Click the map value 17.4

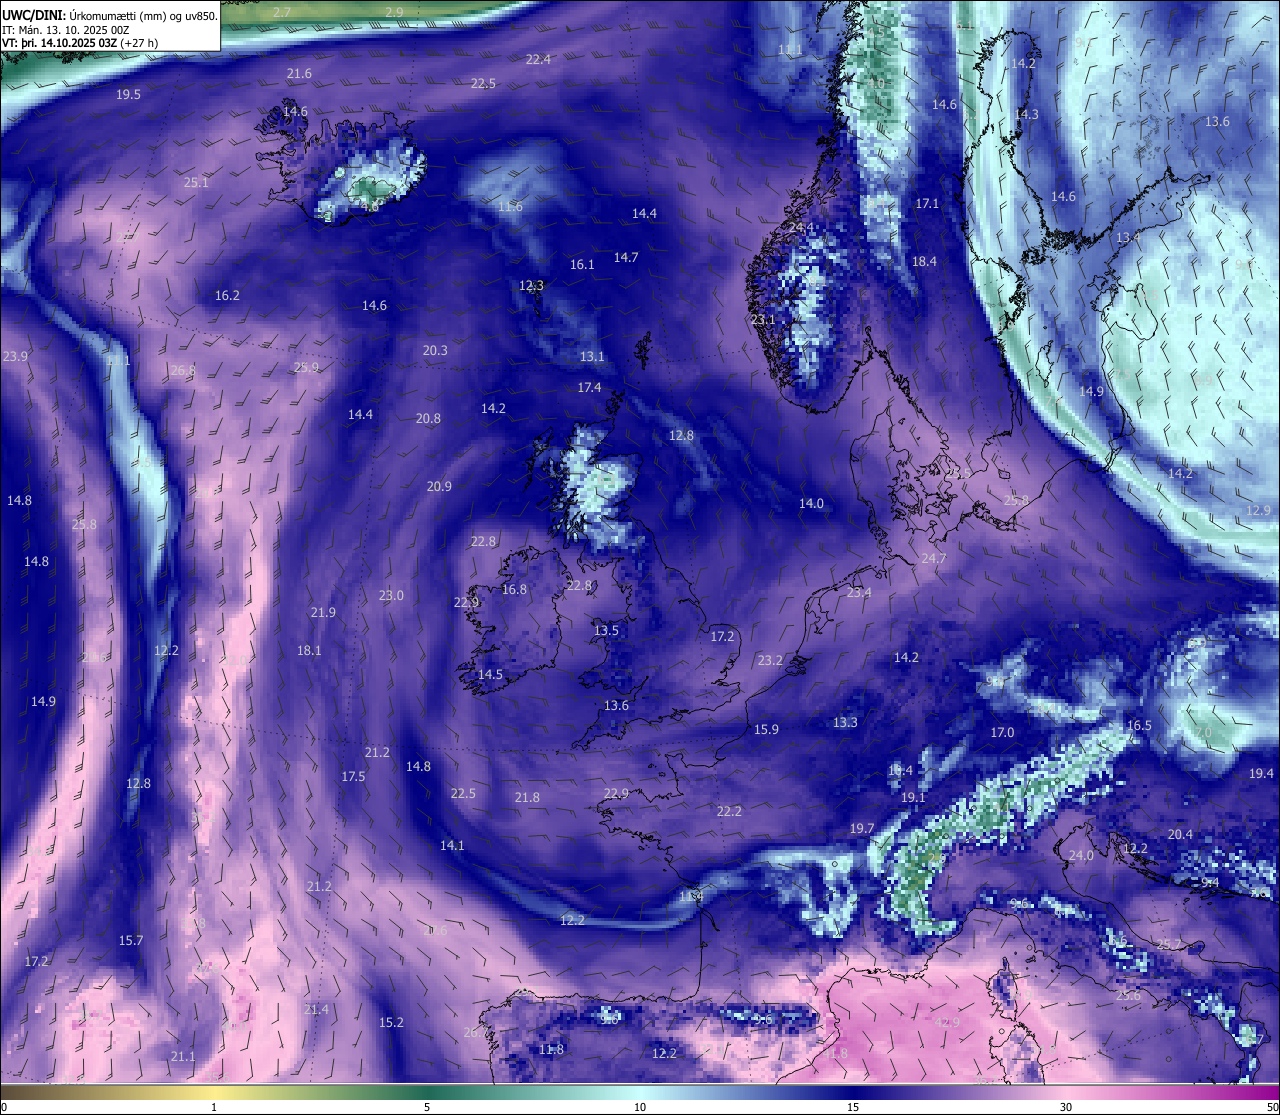tap(589, 388)
